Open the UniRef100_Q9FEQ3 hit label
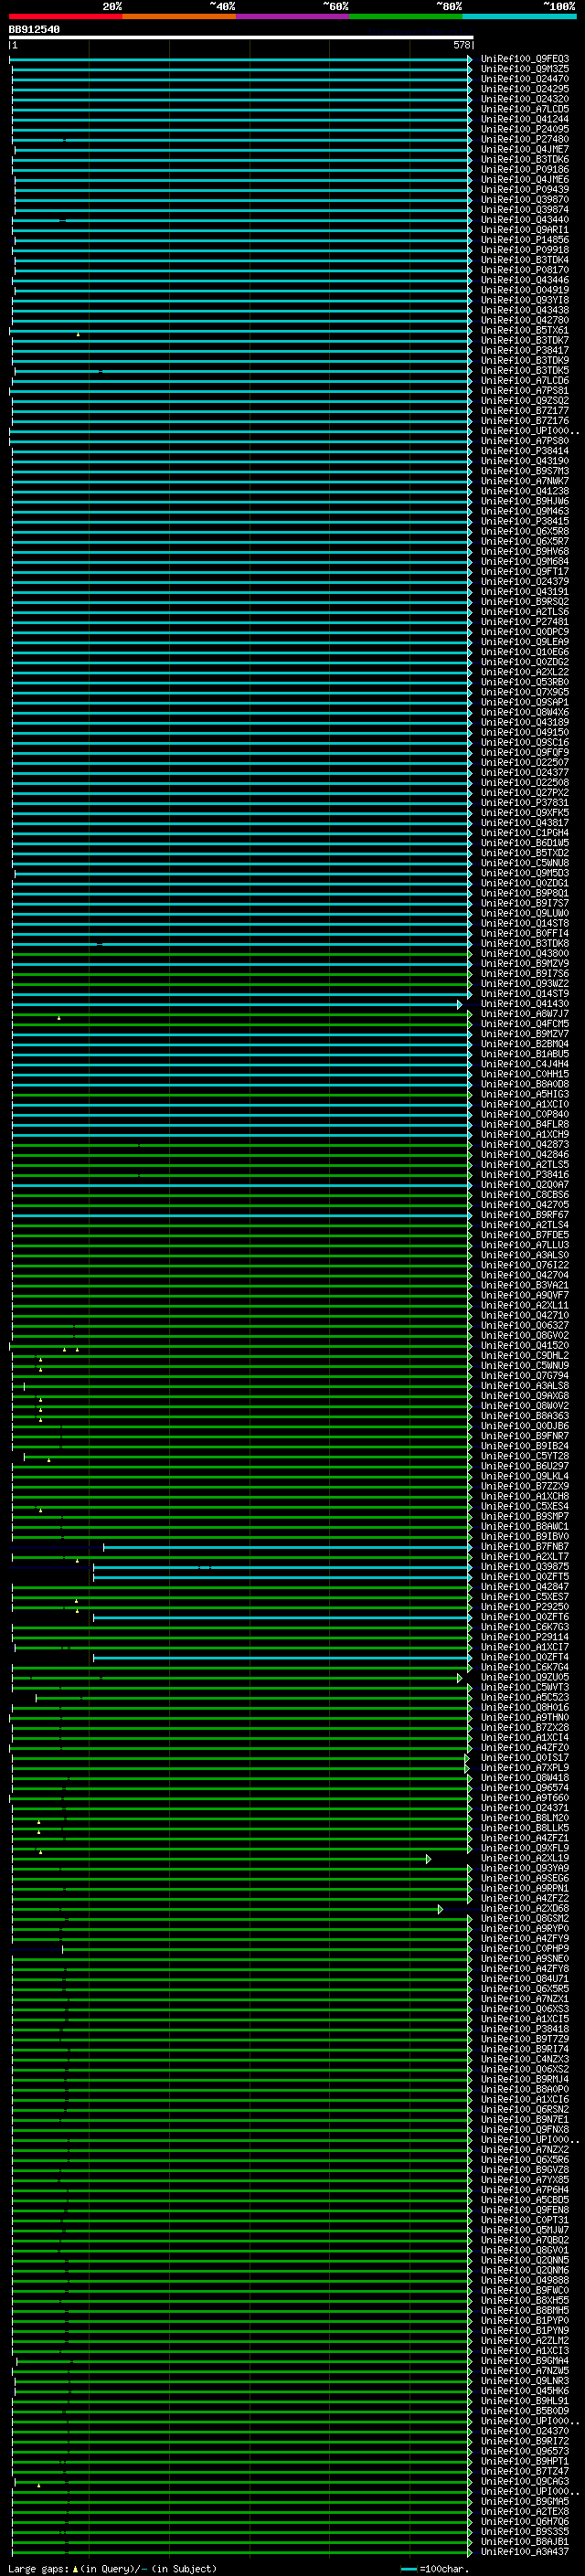Image resolution: width=585 pixels, height=2576 pixels. point(524,59)
